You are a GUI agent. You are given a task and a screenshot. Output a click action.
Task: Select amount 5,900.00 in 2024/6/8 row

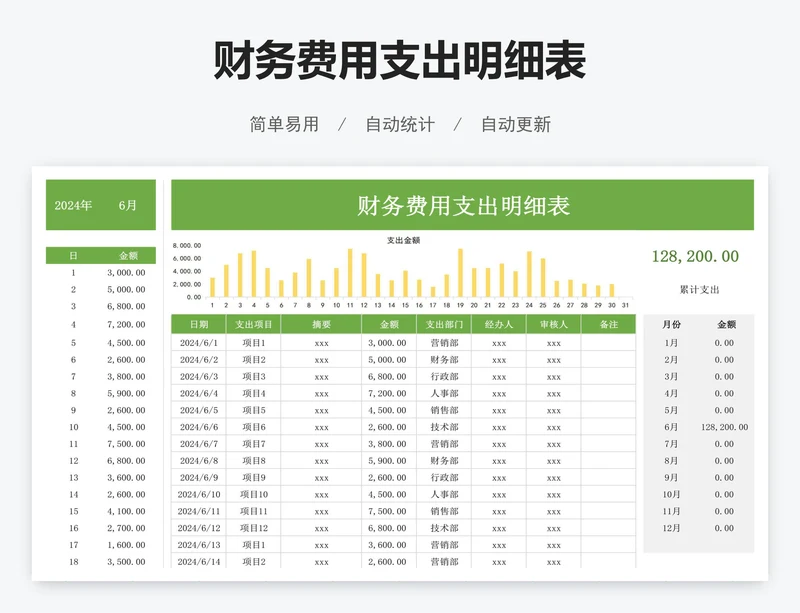(x=387, y=461)
